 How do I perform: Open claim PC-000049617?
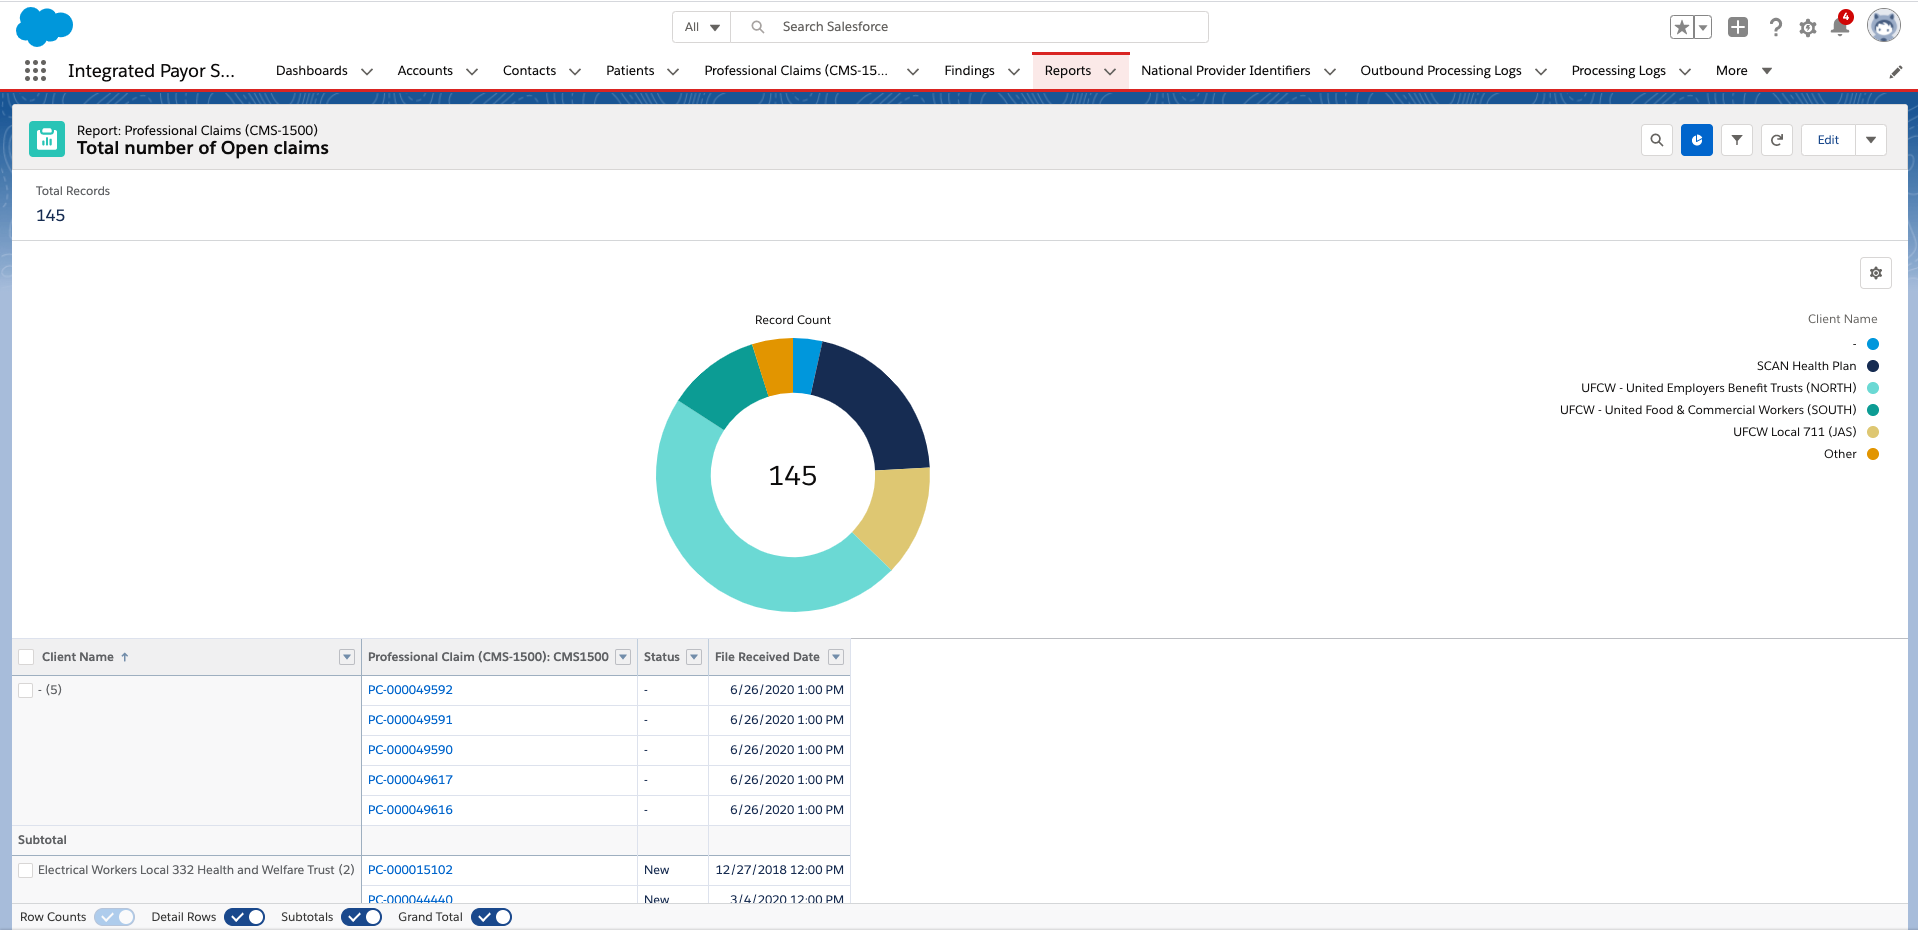pyautogui.click(x=410, y=780)
